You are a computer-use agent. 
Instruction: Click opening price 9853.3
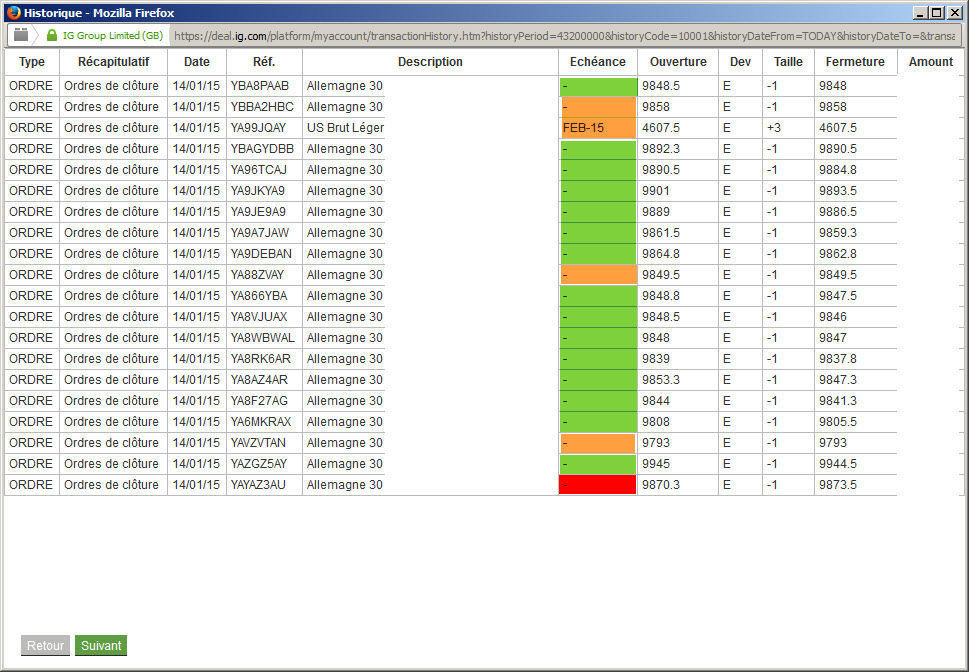point(661,380)
